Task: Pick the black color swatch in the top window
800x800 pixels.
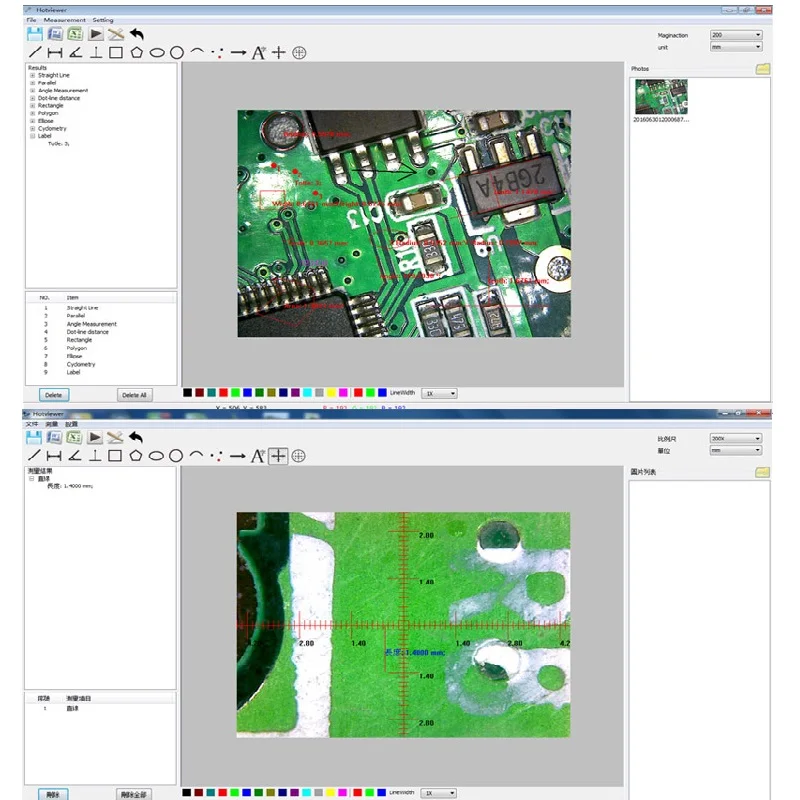Action: tap(187, 392)
